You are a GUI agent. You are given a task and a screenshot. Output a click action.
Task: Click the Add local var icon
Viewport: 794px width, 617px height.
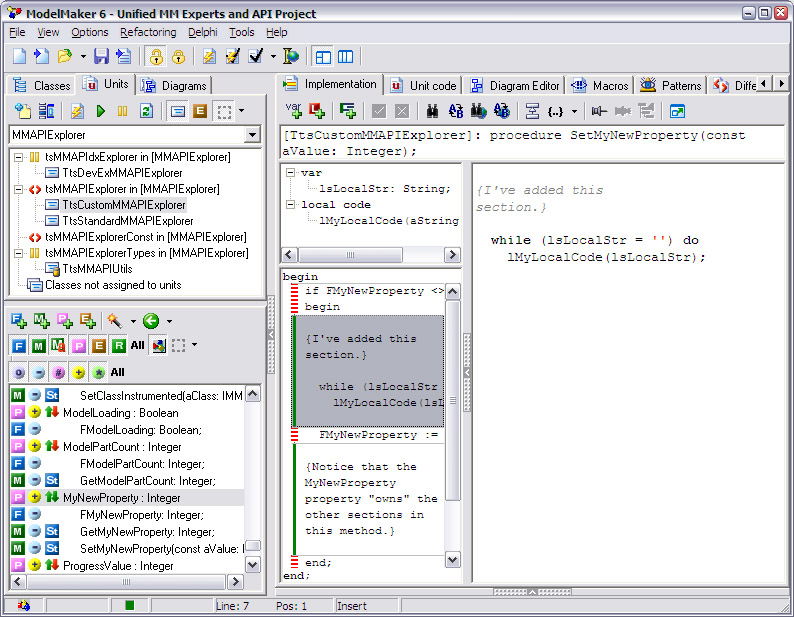click(x=294, y=110)
